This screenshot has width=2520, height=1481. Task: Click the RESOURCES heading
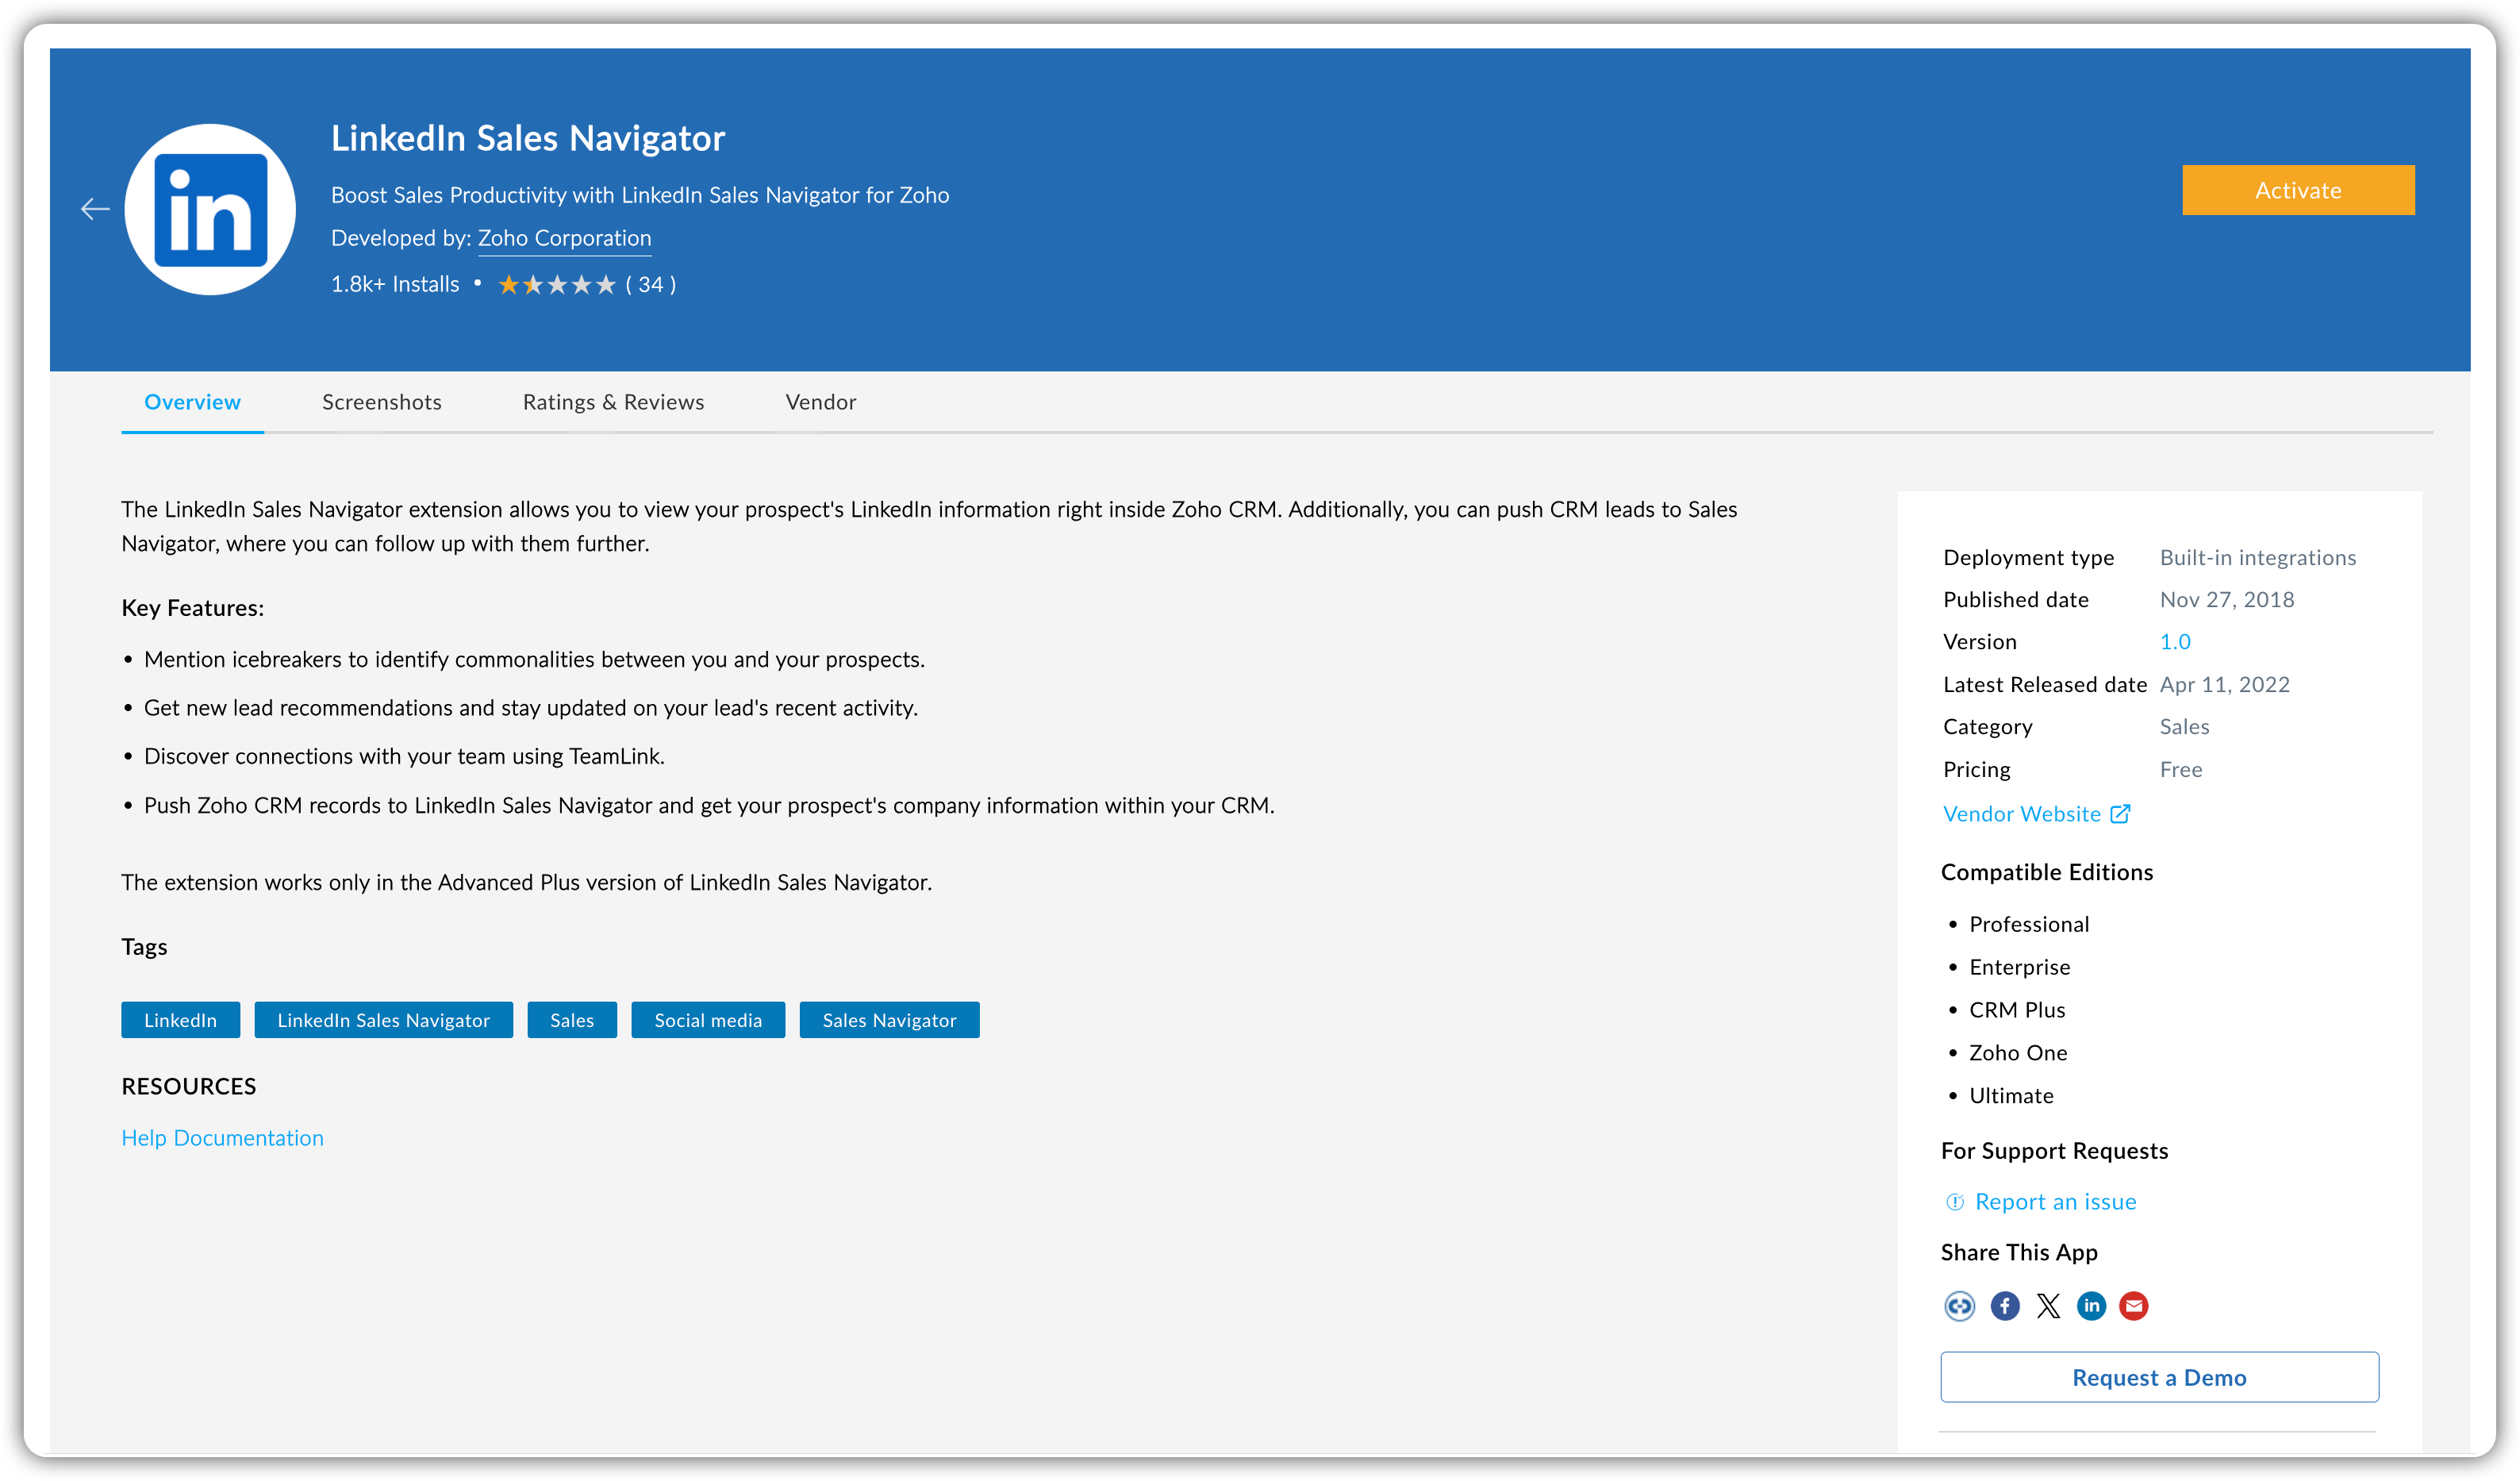click(189, 1087)
